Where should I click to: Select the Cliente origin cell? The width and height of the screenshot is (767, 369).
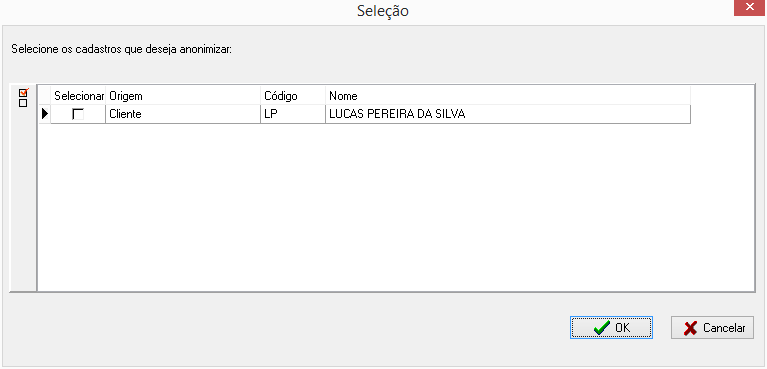tap(183, 114)
